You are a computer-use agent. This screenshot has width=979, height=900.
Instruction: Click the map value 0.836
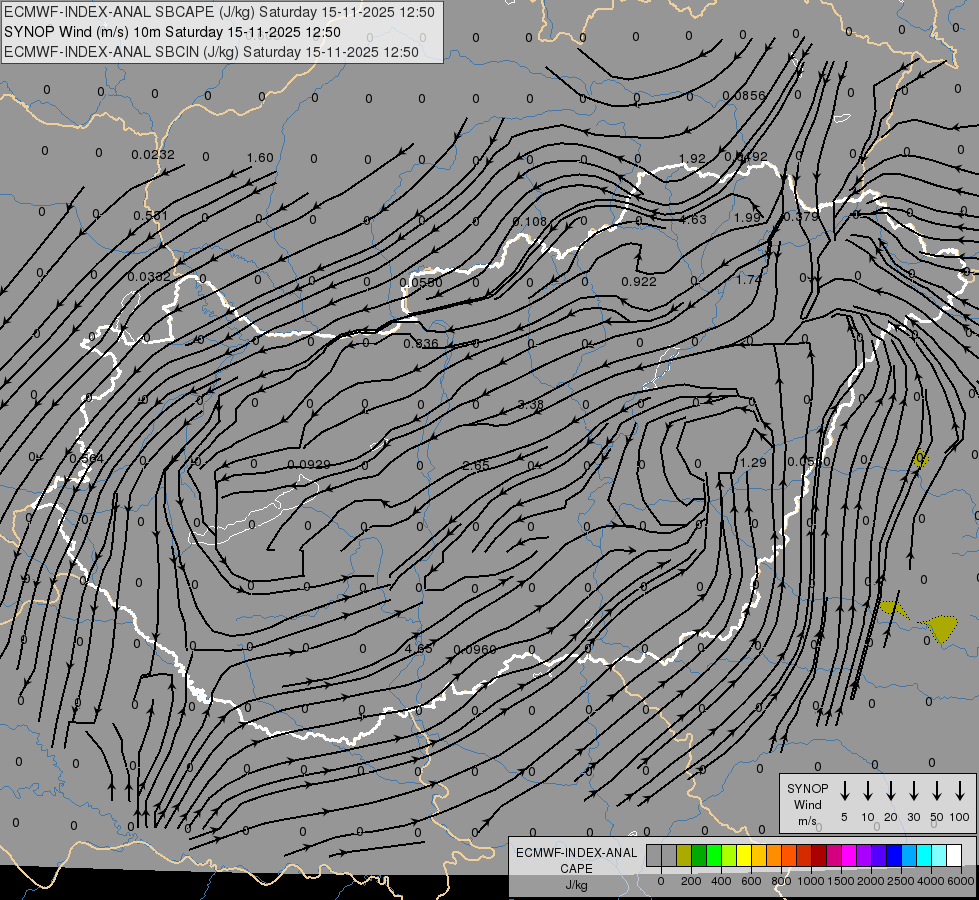421,344
